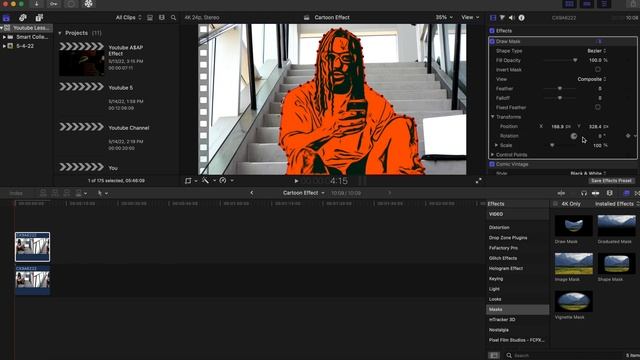
Task: Add a keyframe for Rotation diamond icon
Action: (x=628, y=136)
